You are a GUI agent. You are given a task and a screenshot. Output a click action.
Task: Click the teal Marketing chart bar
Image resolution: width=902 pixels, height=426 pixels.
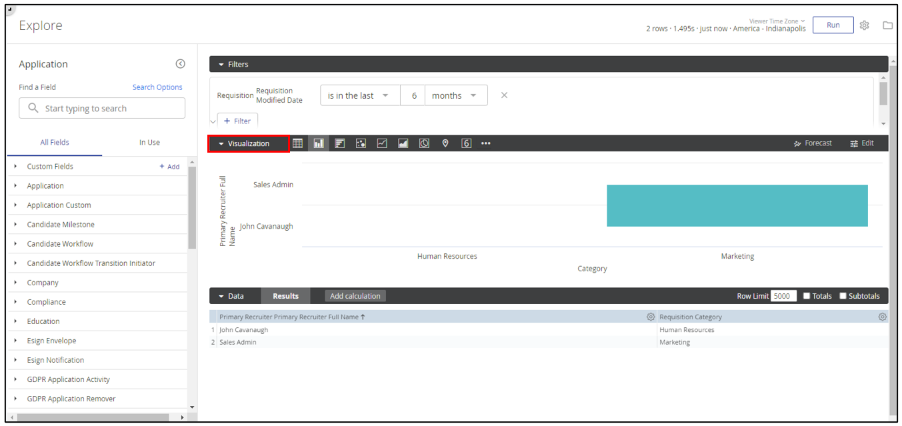[x=737, y=206]
